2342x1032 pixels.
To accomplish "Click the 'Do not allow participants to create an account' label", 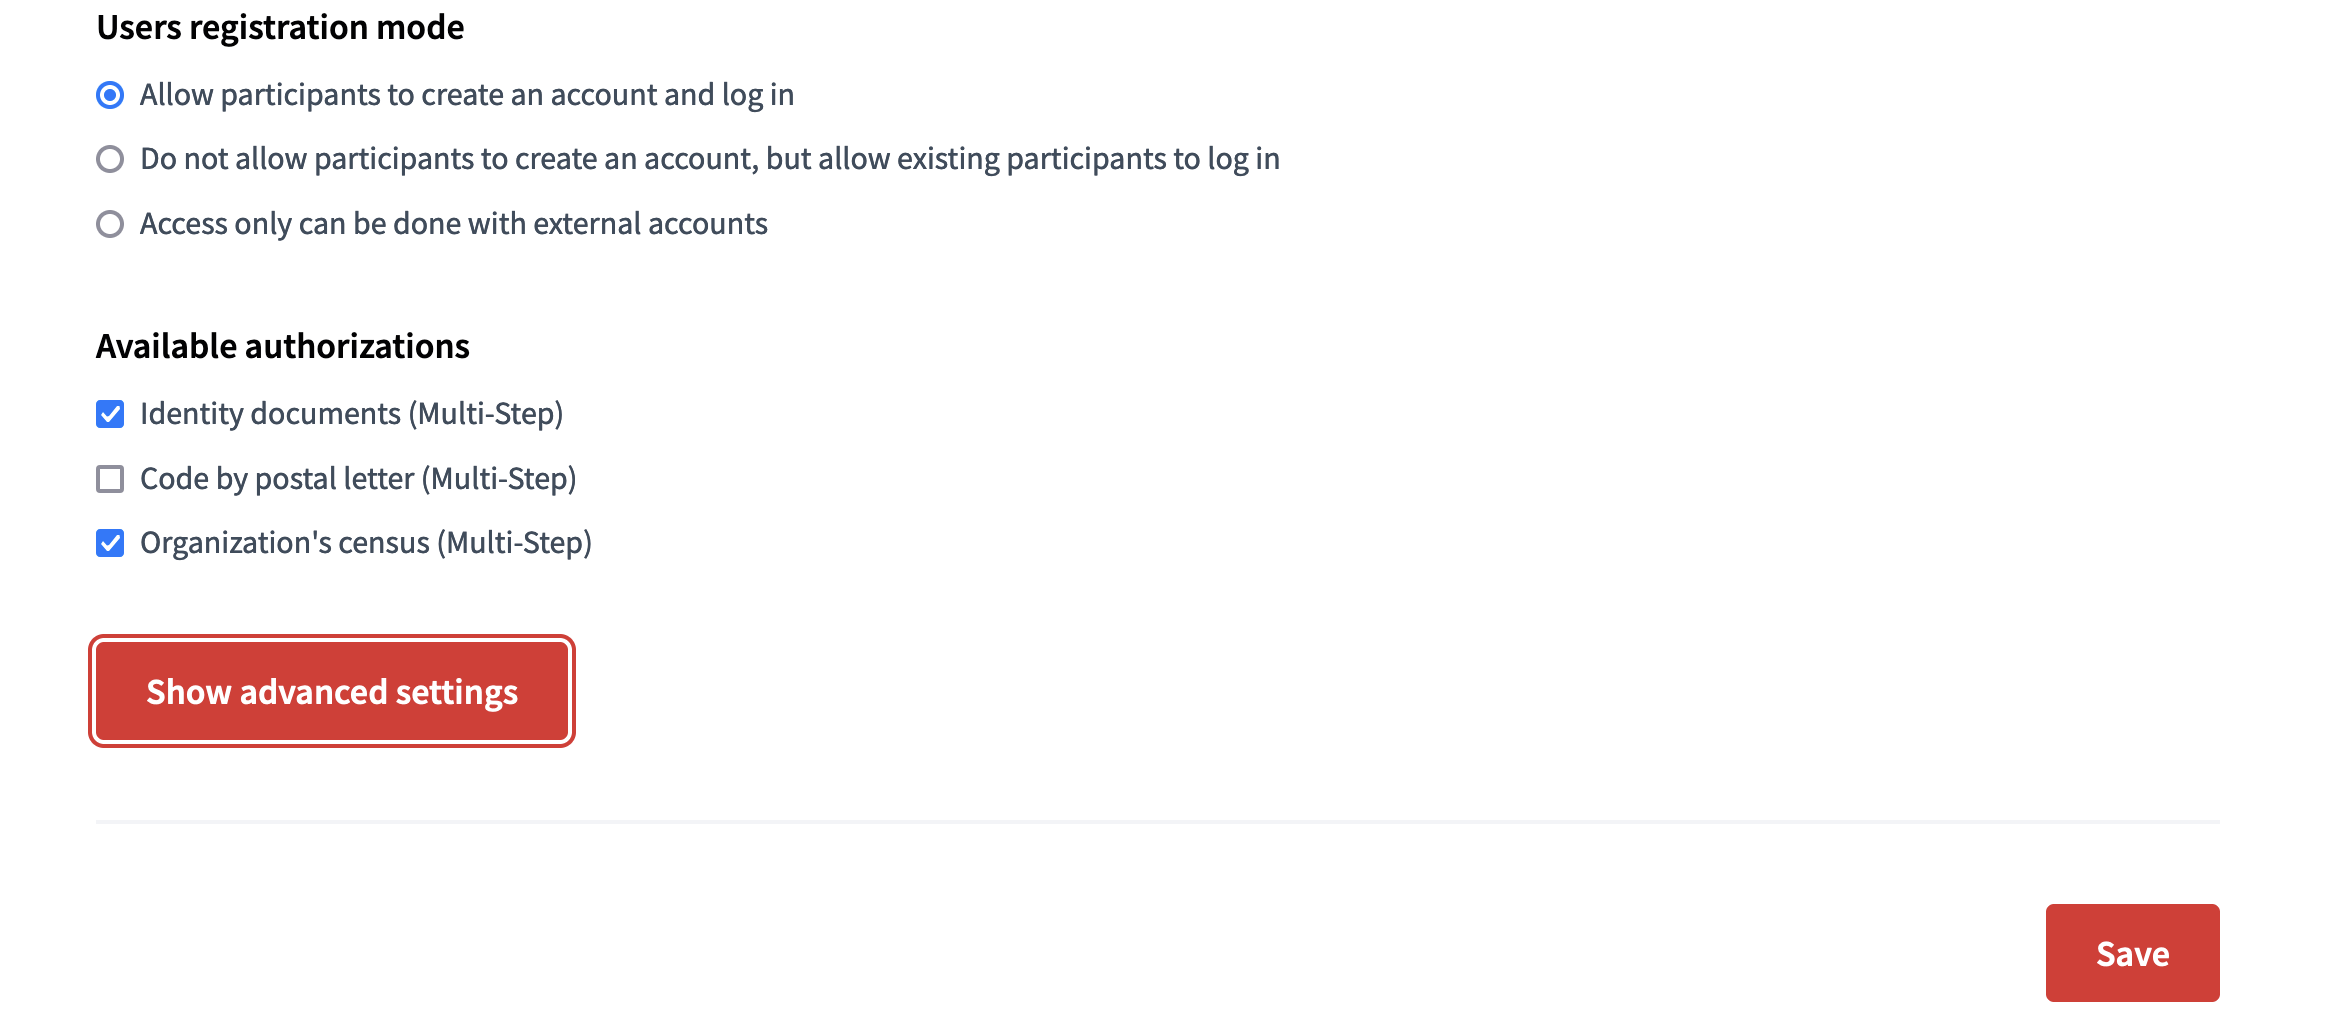I will (x=709, y=159).
